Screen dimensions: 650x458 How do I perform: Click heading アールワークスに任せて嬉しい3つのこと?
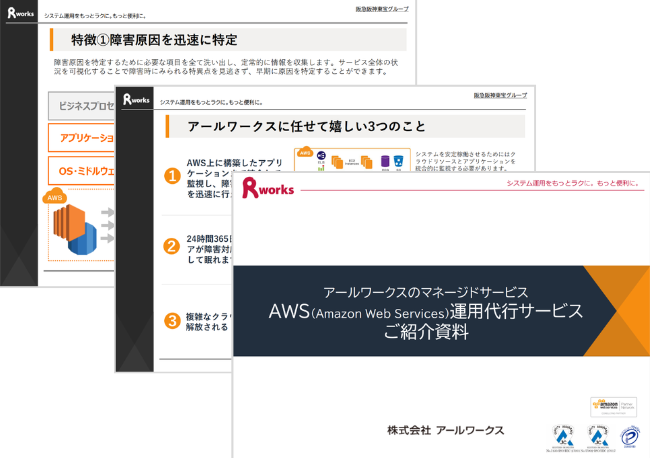click(306, 126)
